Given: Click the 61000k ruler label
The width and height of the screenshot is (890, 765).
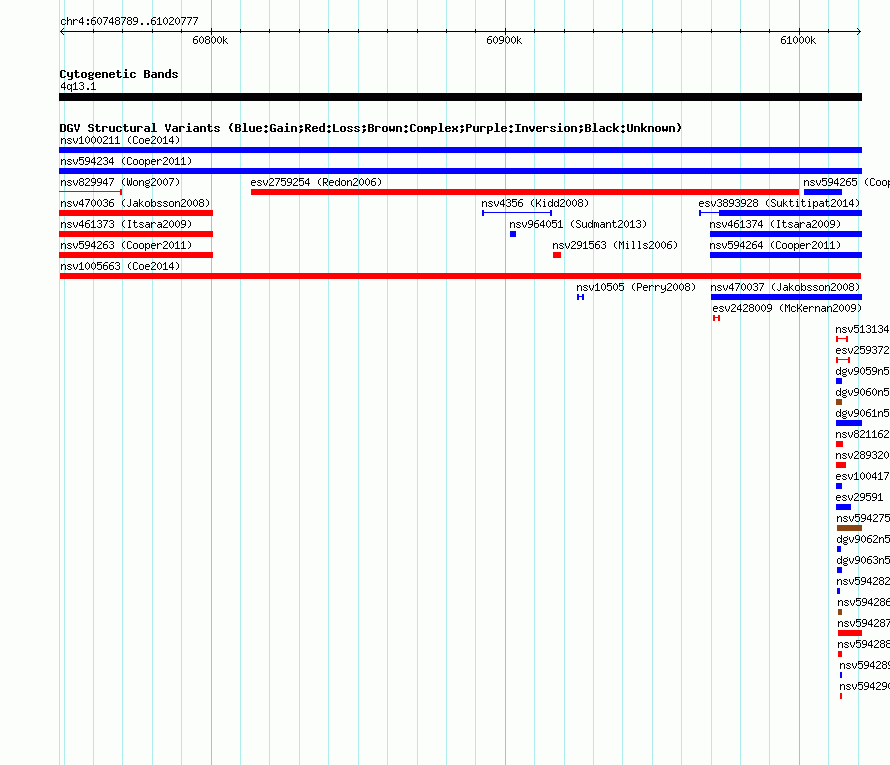Looking at the screenshot, I should (x=798, y=40).
